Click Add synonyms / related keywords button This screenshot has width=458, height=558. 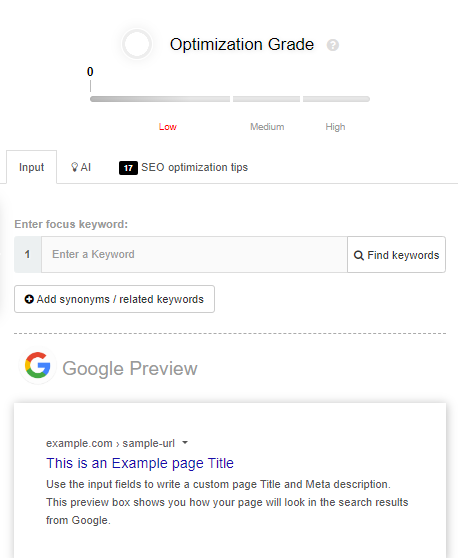pos(114,299)
